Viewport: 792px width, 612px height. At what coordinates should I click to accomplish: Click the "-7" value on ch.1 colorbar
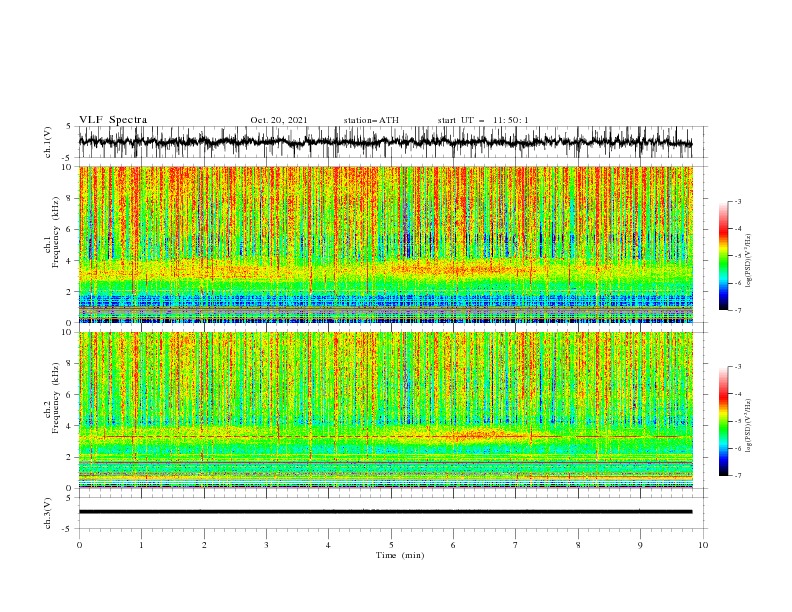click(x=738, y=310)
